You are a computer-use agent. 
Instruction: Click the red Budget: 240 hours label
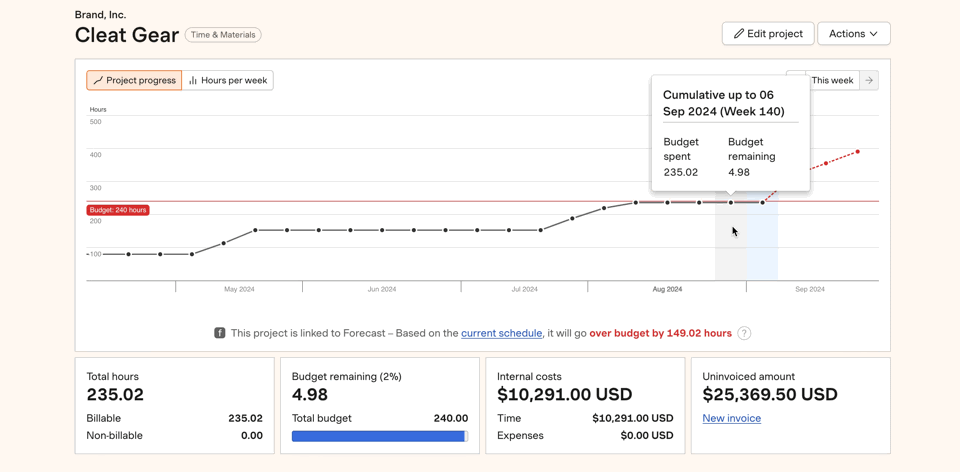click(118, 210)
